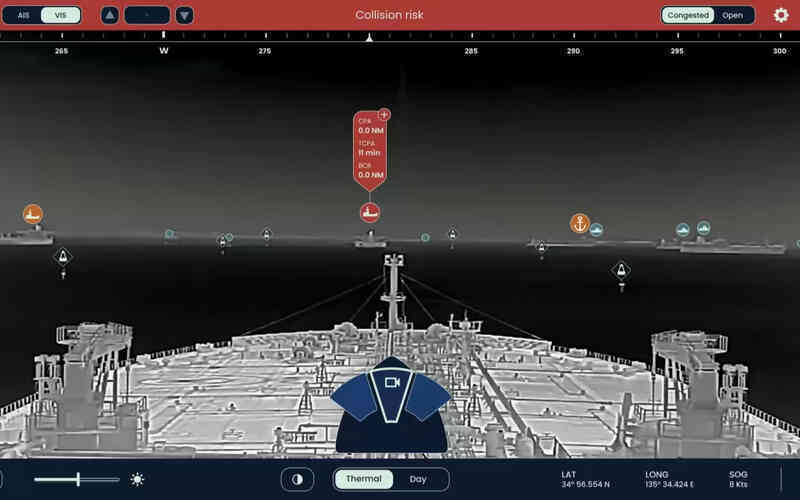The height and width of the screenshot is (500, 800).
Task: Click the brightness slider handle
Action: coord(78,479)
